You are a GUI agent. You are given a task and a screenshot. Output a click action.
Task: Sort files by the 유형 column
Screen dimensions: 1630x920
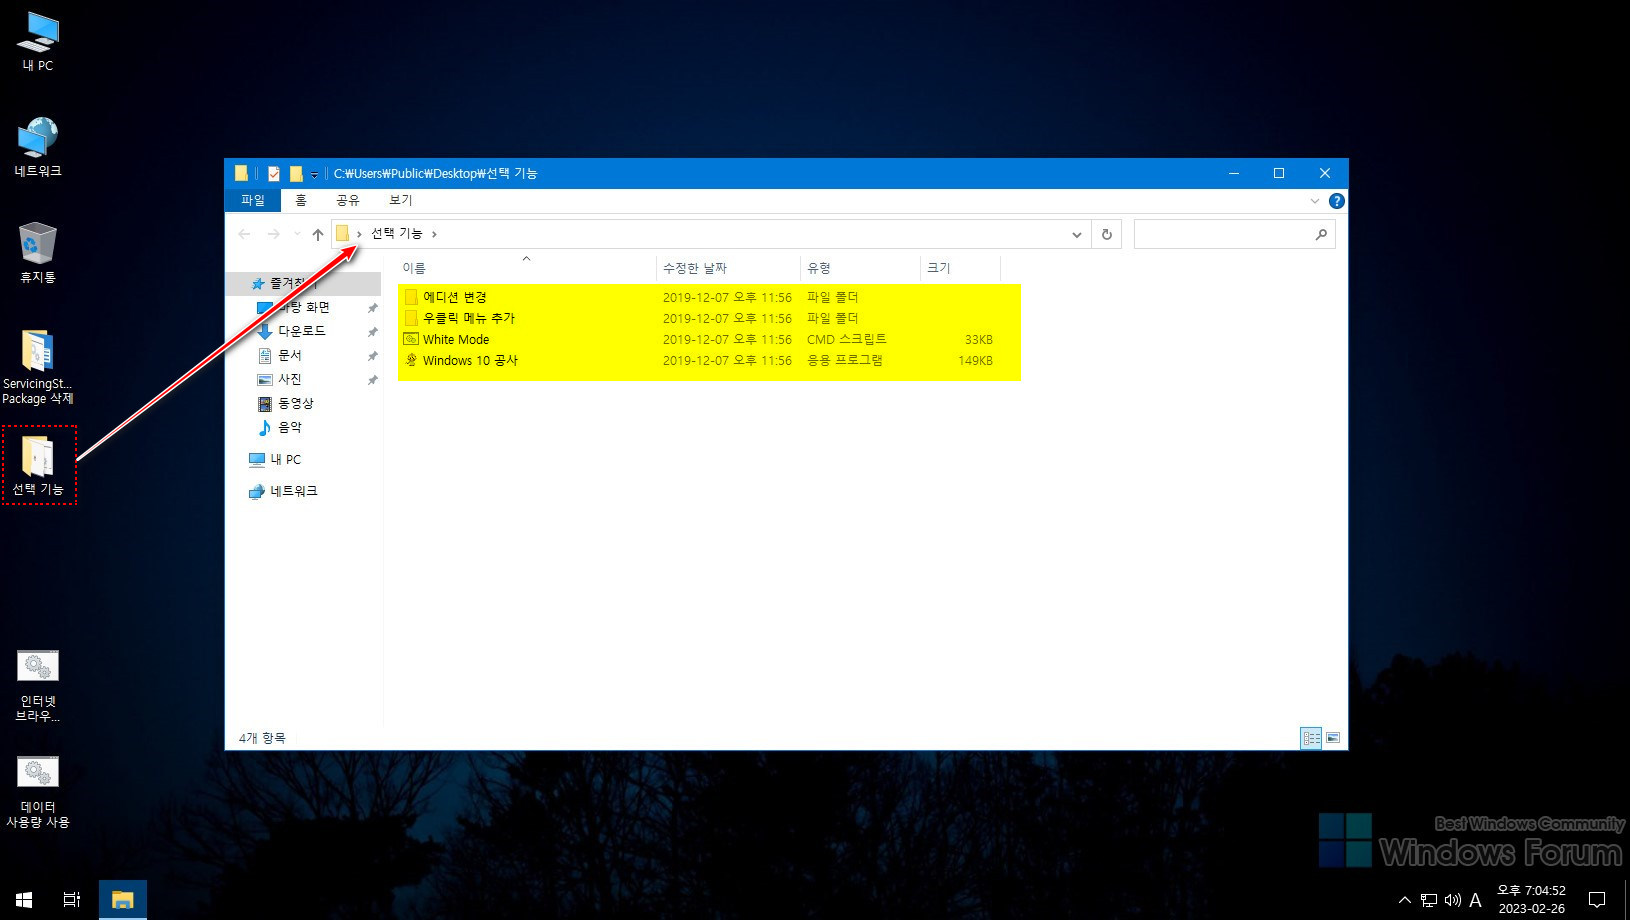tap(860, 268)
